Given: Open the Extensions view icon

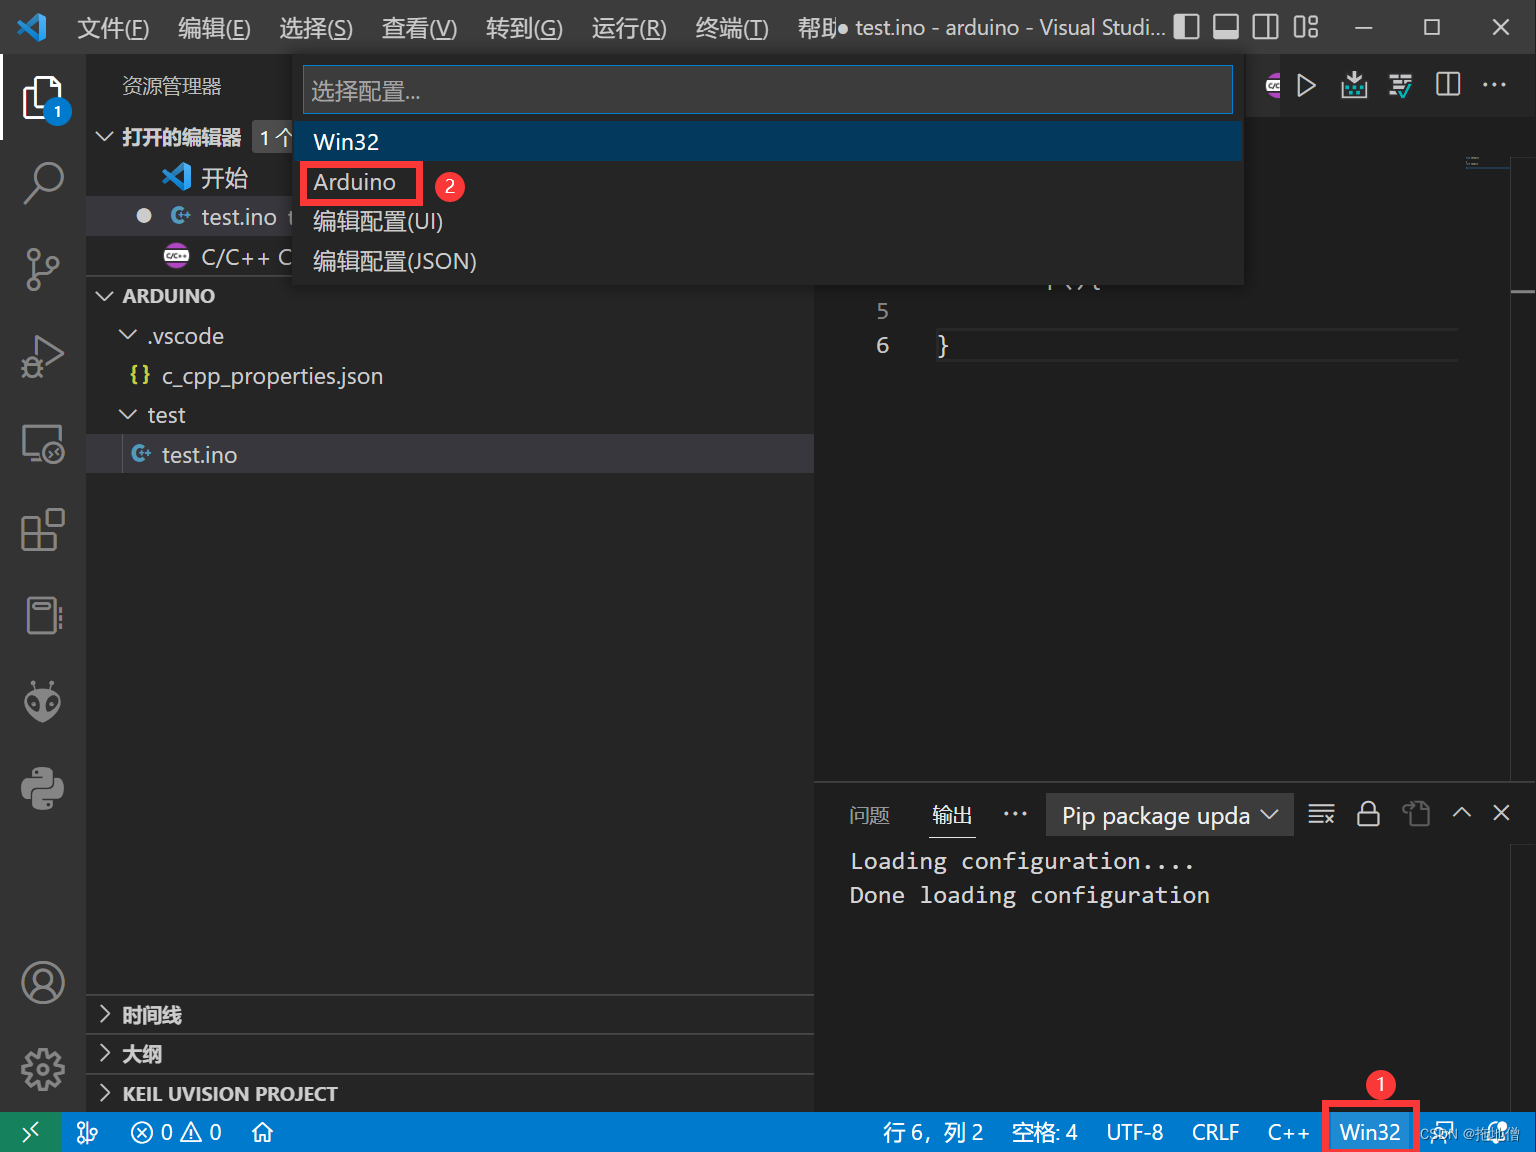Looking at the screenshot, I should [x=43, y=529].
